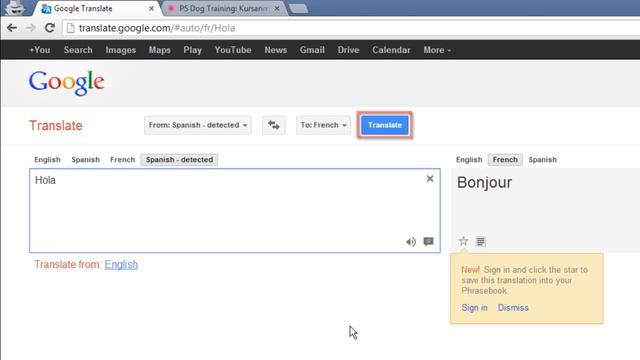Open the usage examples speech-bubble icon
This screenshot has width=640, height=360.
(x=428, y=242)
